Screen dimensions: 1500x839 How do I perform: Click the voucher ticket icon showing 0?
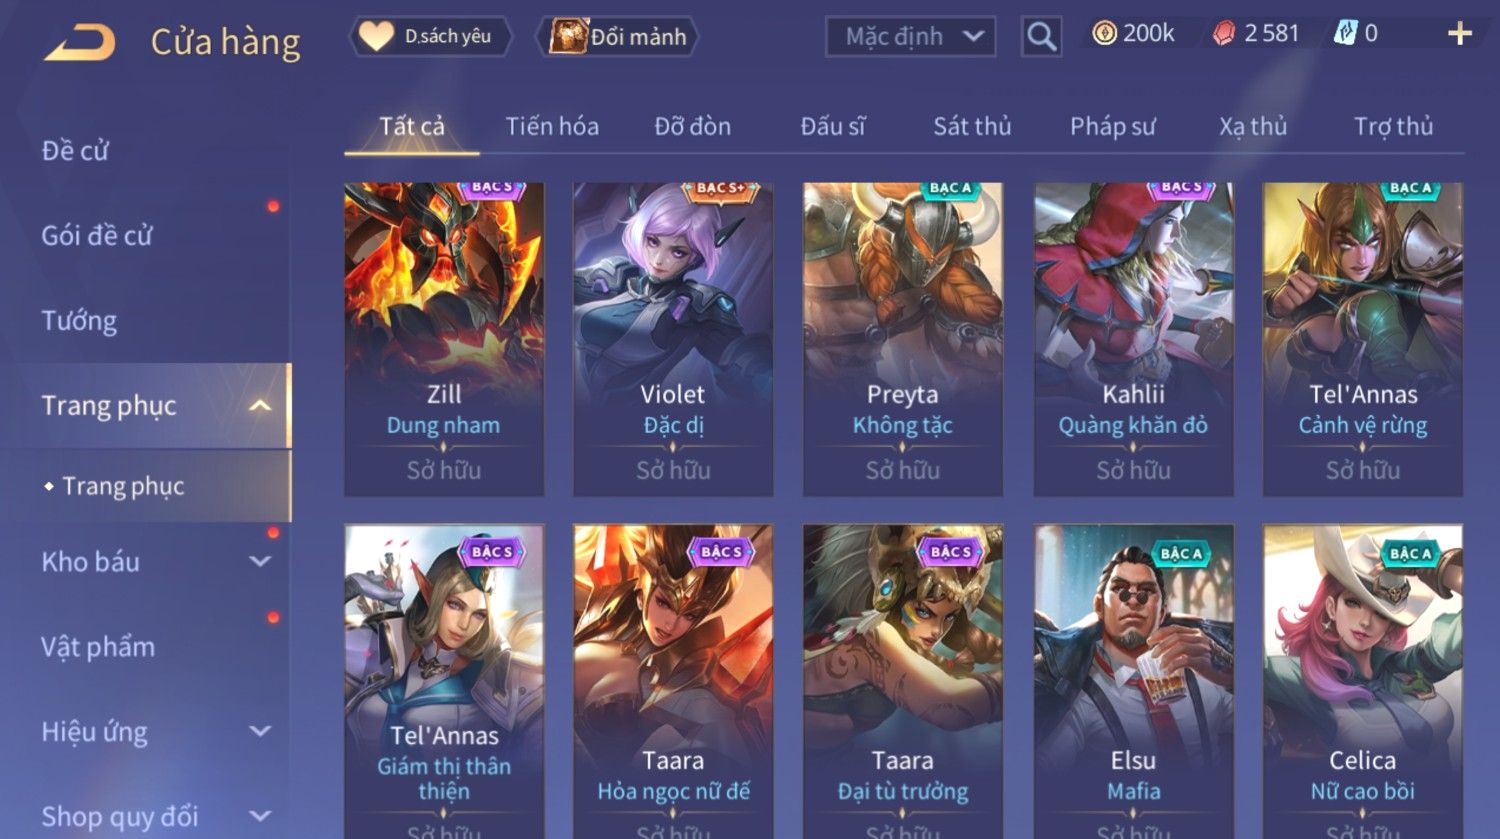1345,34
